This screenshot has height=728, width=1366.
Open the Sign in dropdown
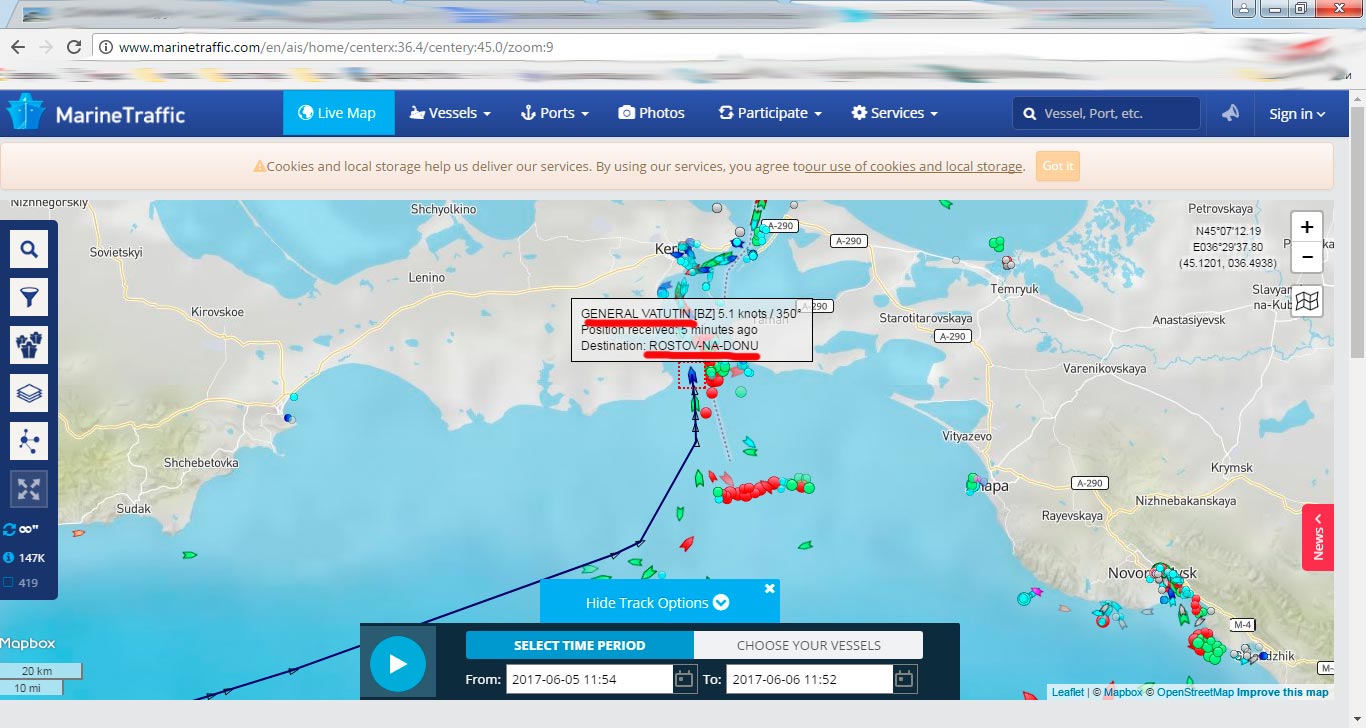click(1297, 113)
